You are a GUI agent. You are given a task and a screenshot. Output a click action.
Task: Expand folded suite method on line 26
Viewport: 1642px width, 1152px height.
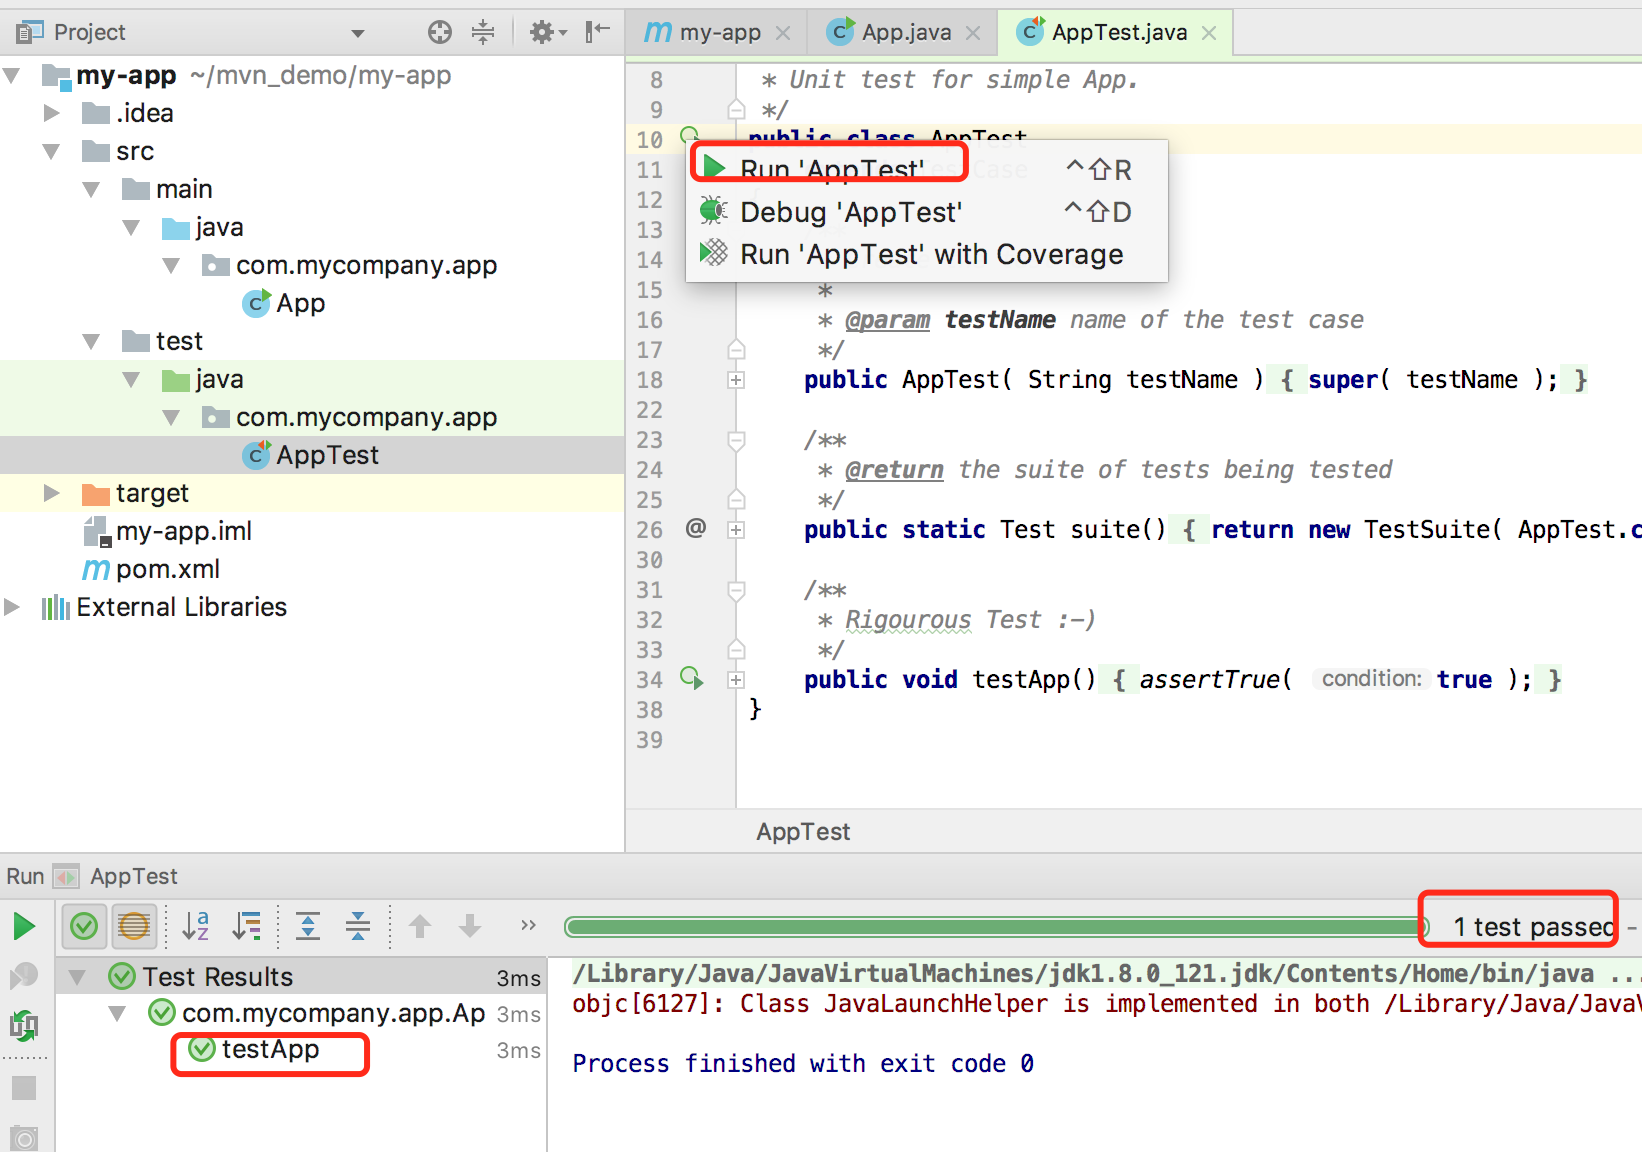coord(736,530)
